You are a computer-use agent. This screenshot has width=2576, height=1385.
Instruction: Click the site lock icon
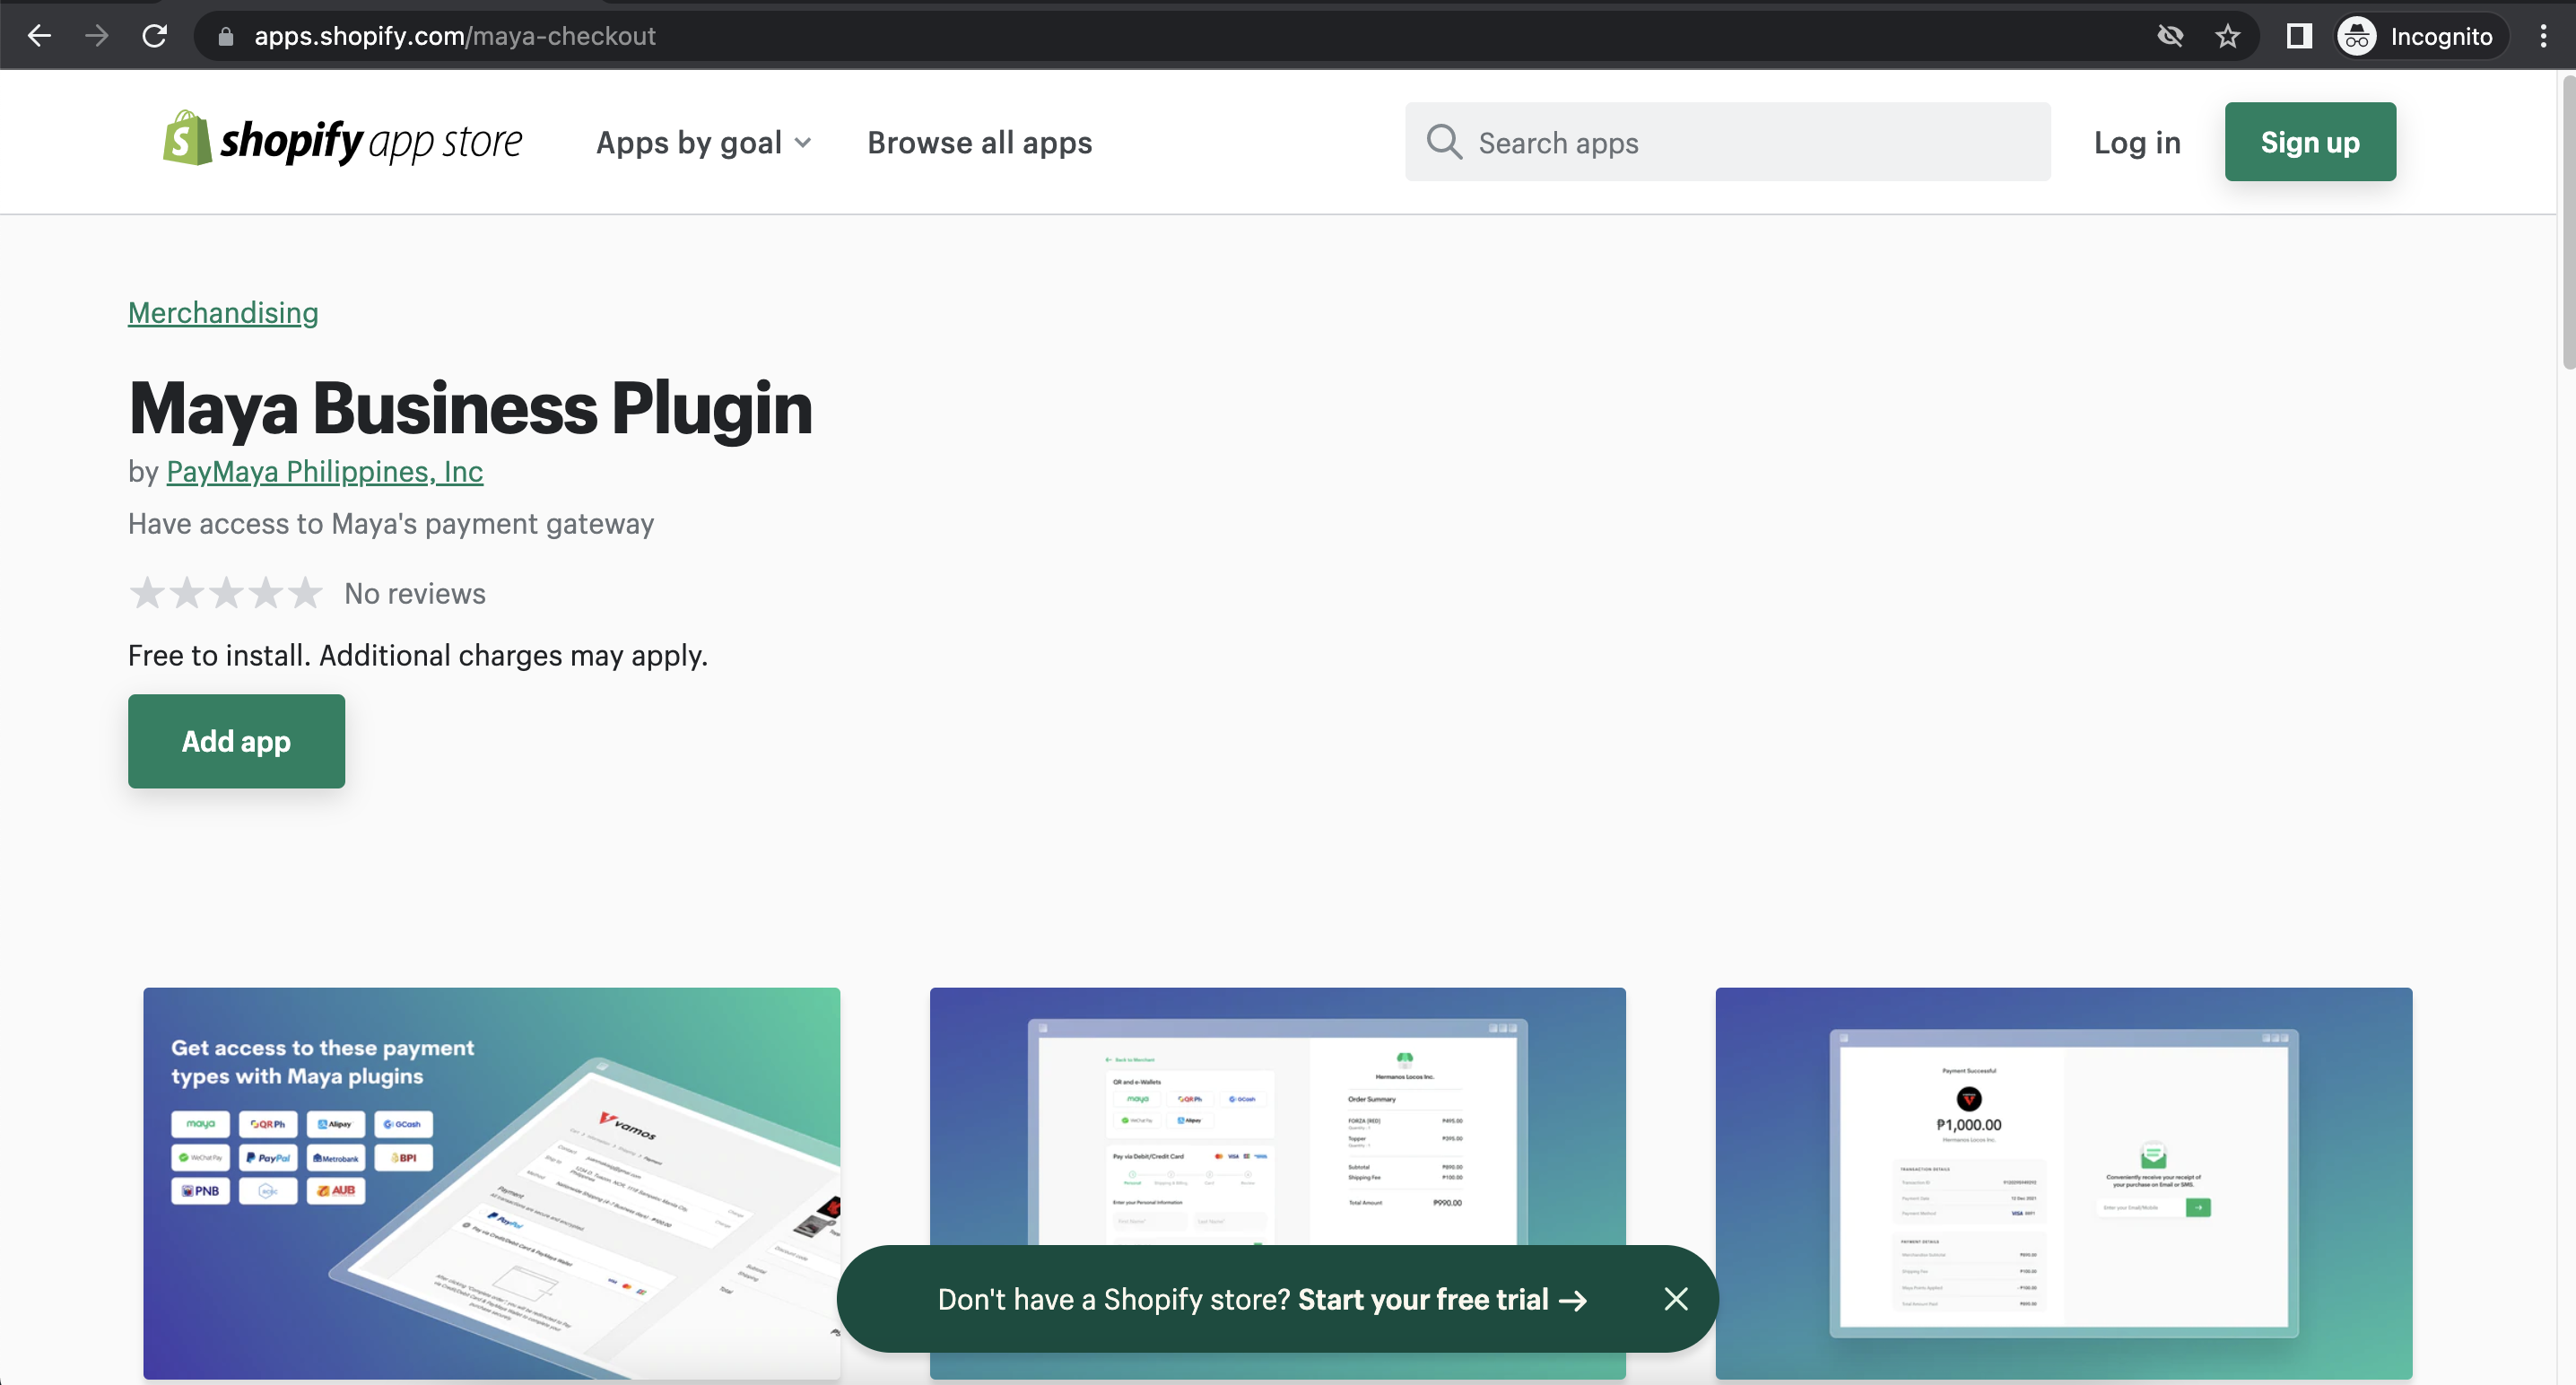226,36
